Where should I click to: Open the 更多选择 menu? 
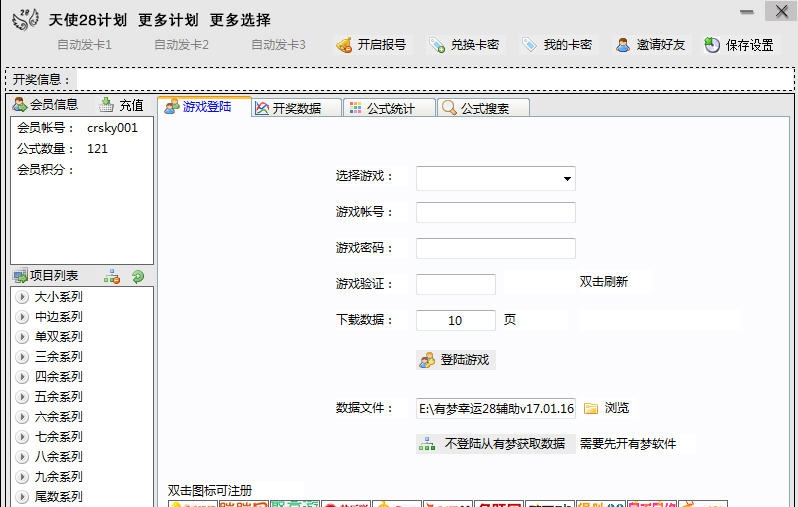[240, 20]
